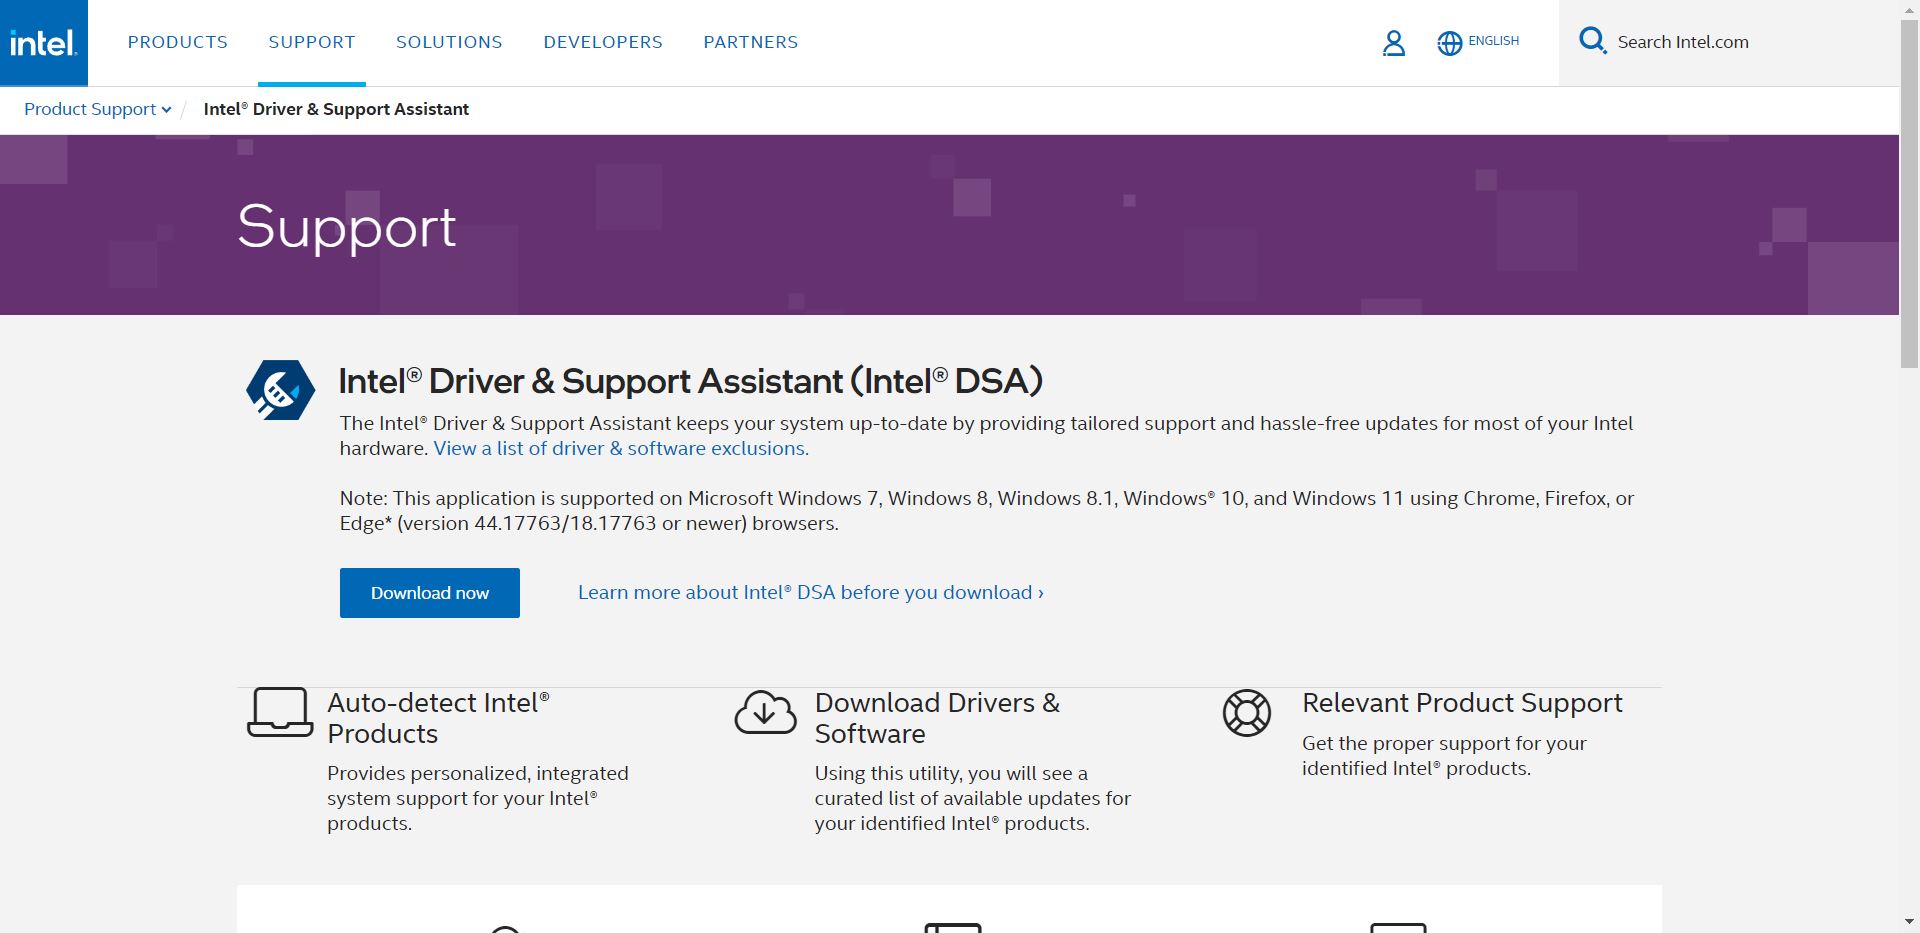Click the Auto-detect Intel Products heading
Viewport: 1920px width, 933px height.
tap(438, 718)
